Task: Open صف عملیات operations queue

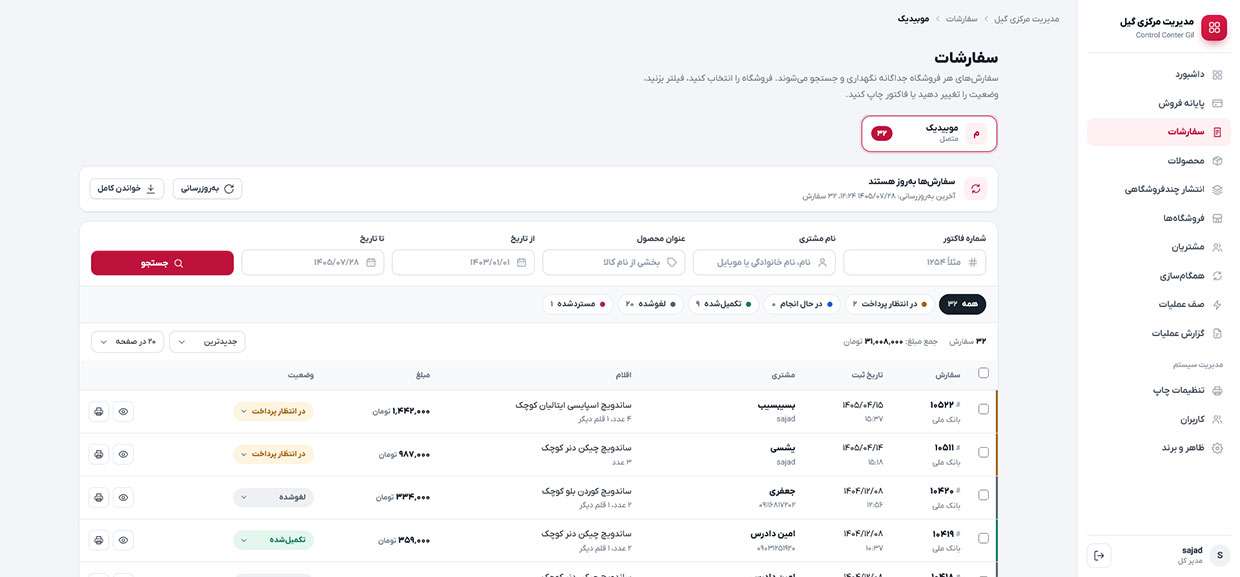Action: tap(1158, 304)
